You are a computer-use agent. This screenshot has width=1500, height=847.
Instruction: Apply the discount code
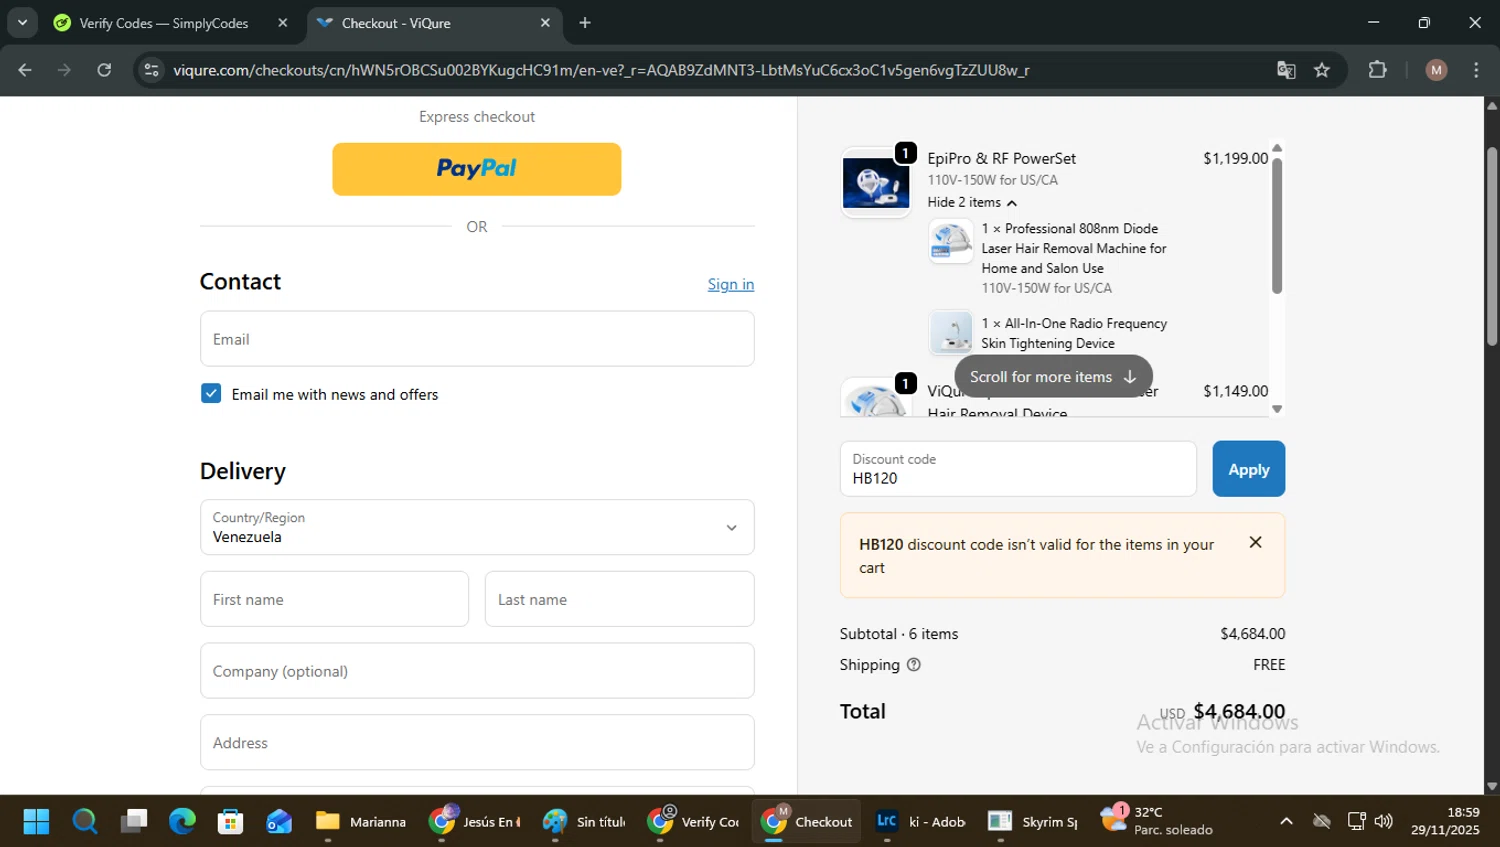pyautogui.click(x=1249, y=469)
